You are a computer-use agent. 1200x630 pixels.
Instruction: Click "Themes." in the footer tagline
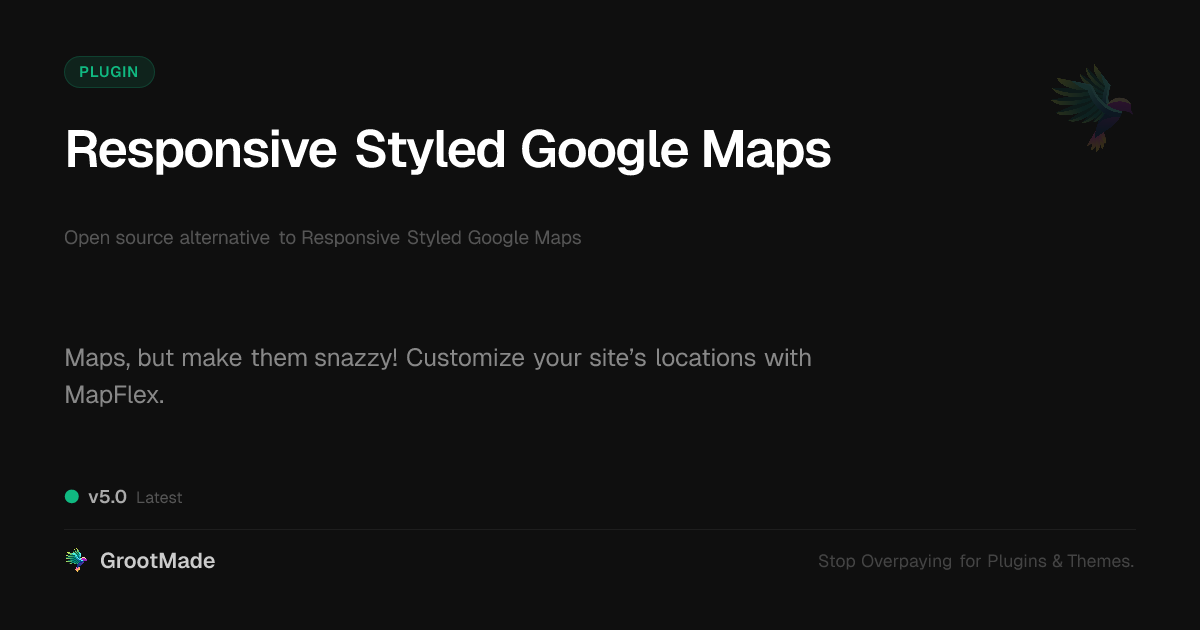click(x=1100, y=562)
